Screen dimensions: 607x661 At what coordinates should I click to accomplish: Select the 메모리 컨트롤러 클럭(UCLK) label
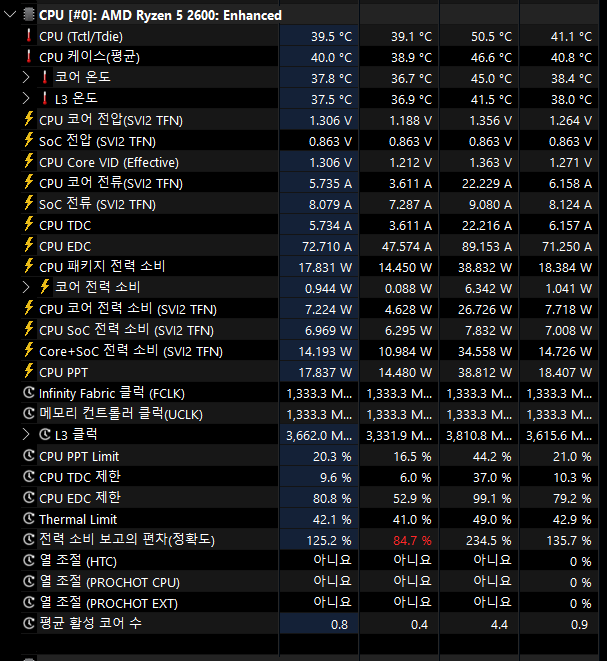[121, 414]
